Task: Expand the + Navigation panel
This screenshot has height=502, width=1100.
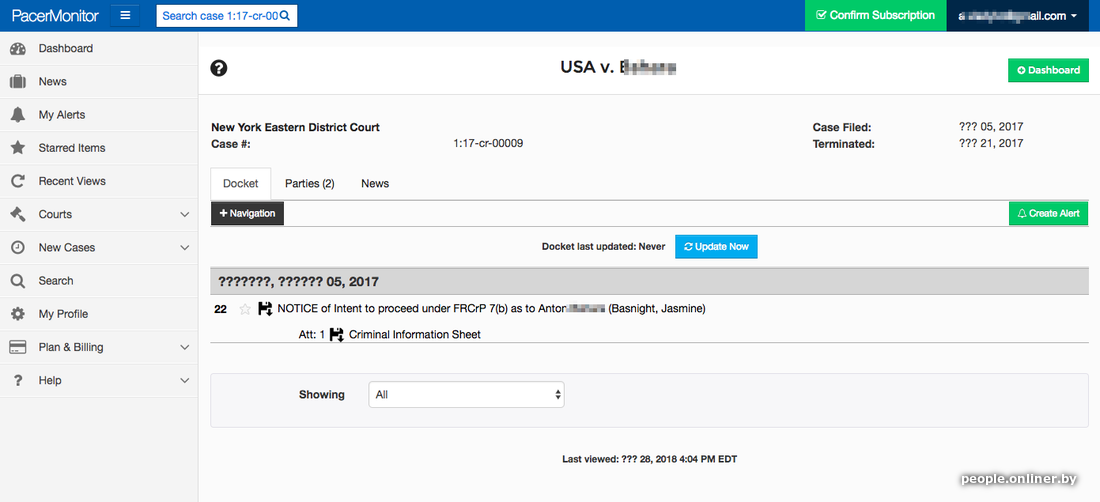Action: (x=248, y=213)
